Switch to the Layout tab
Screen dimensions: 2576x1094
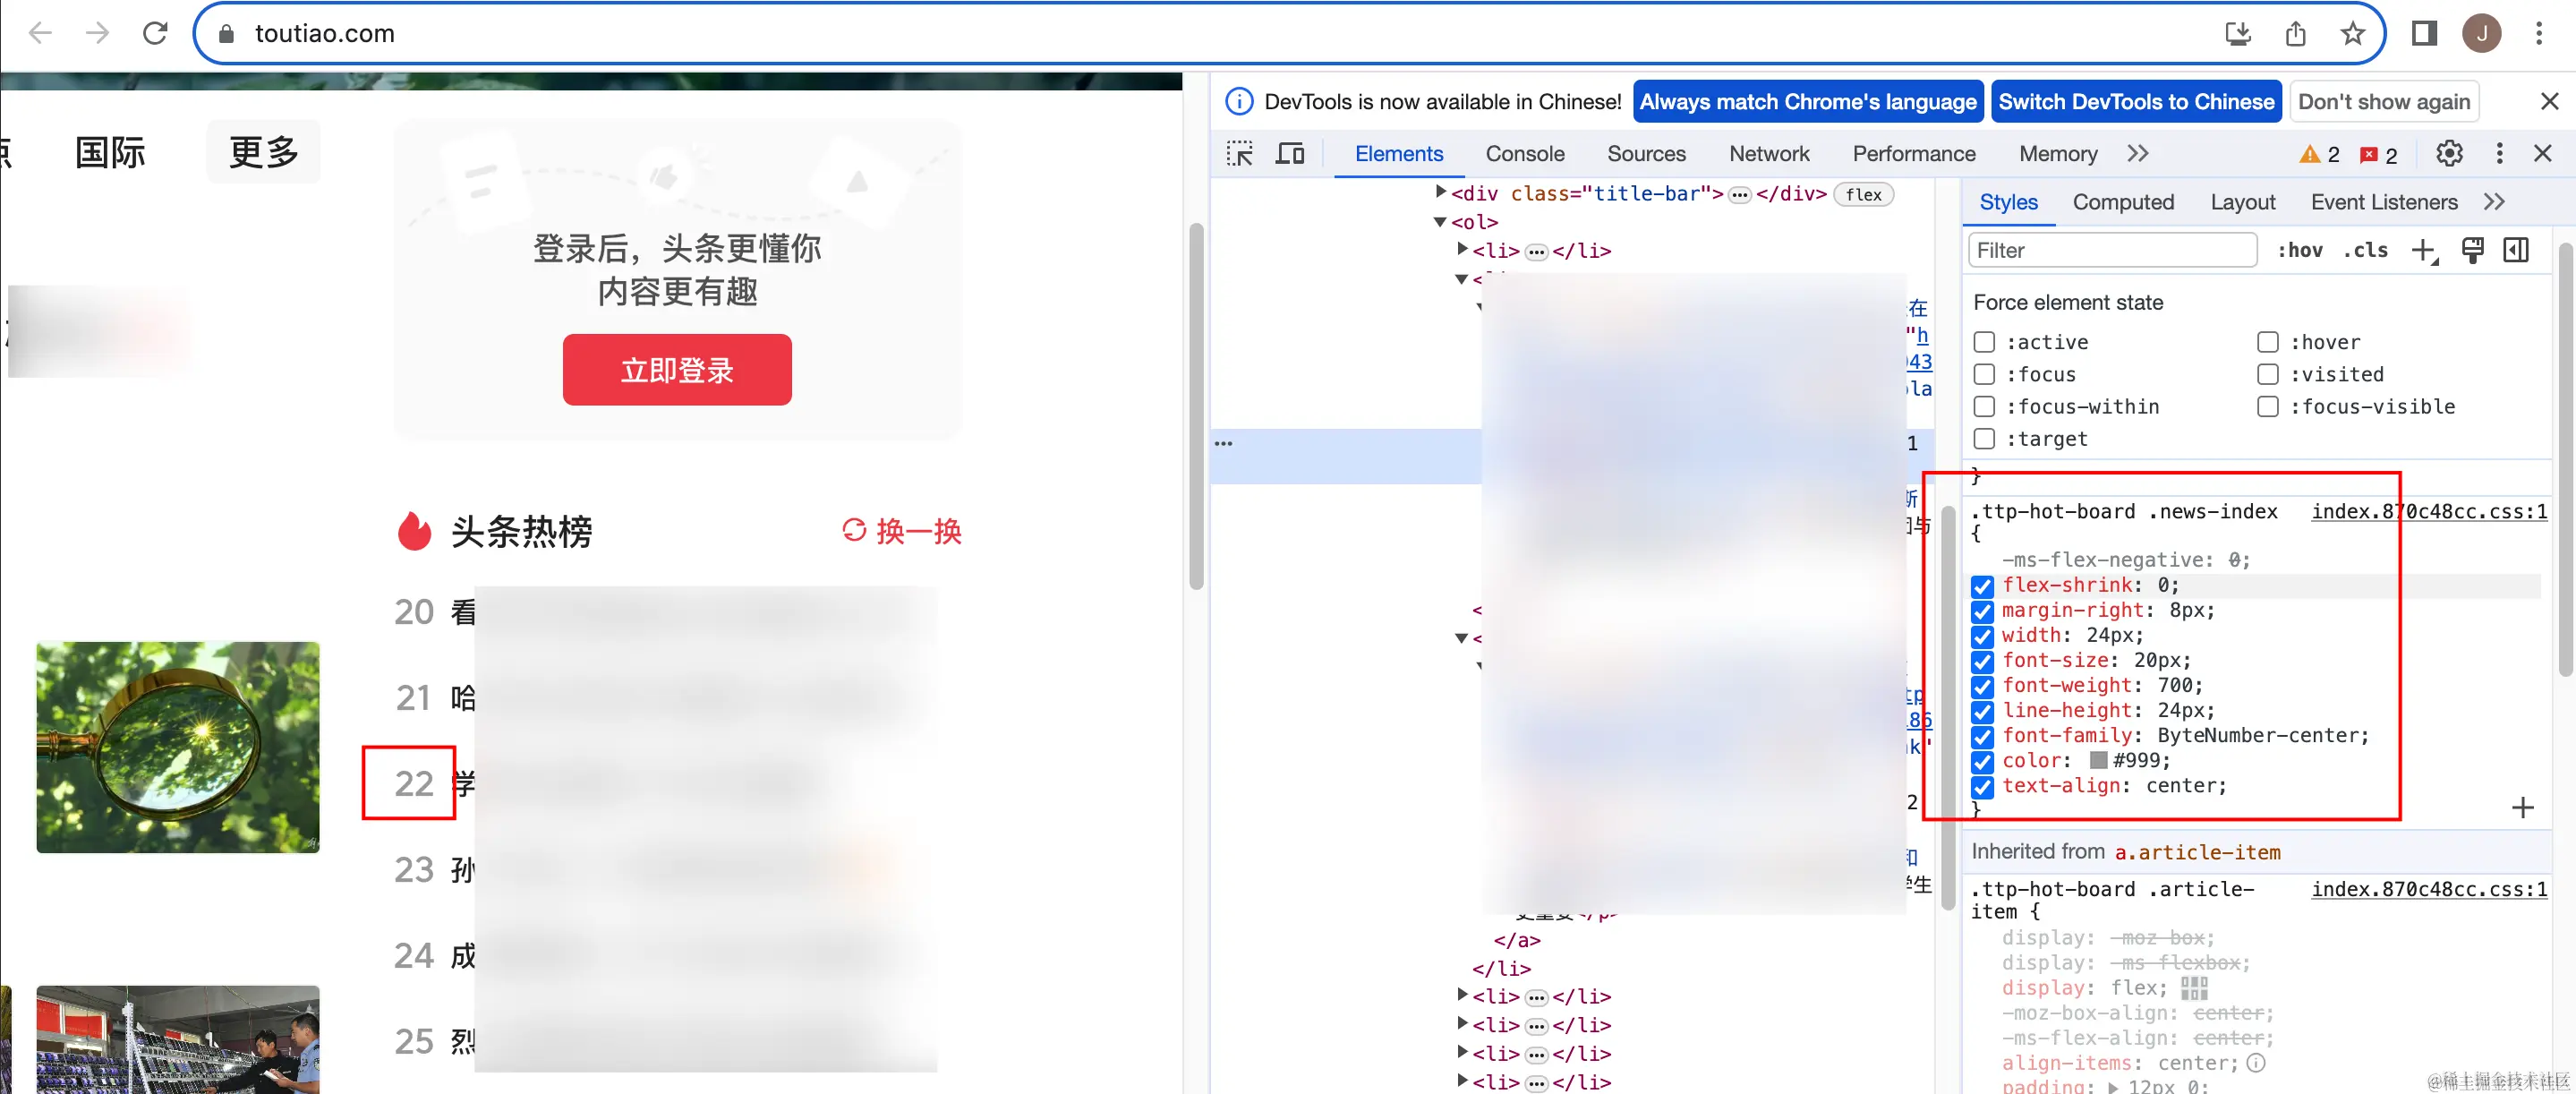point(2242,203)
